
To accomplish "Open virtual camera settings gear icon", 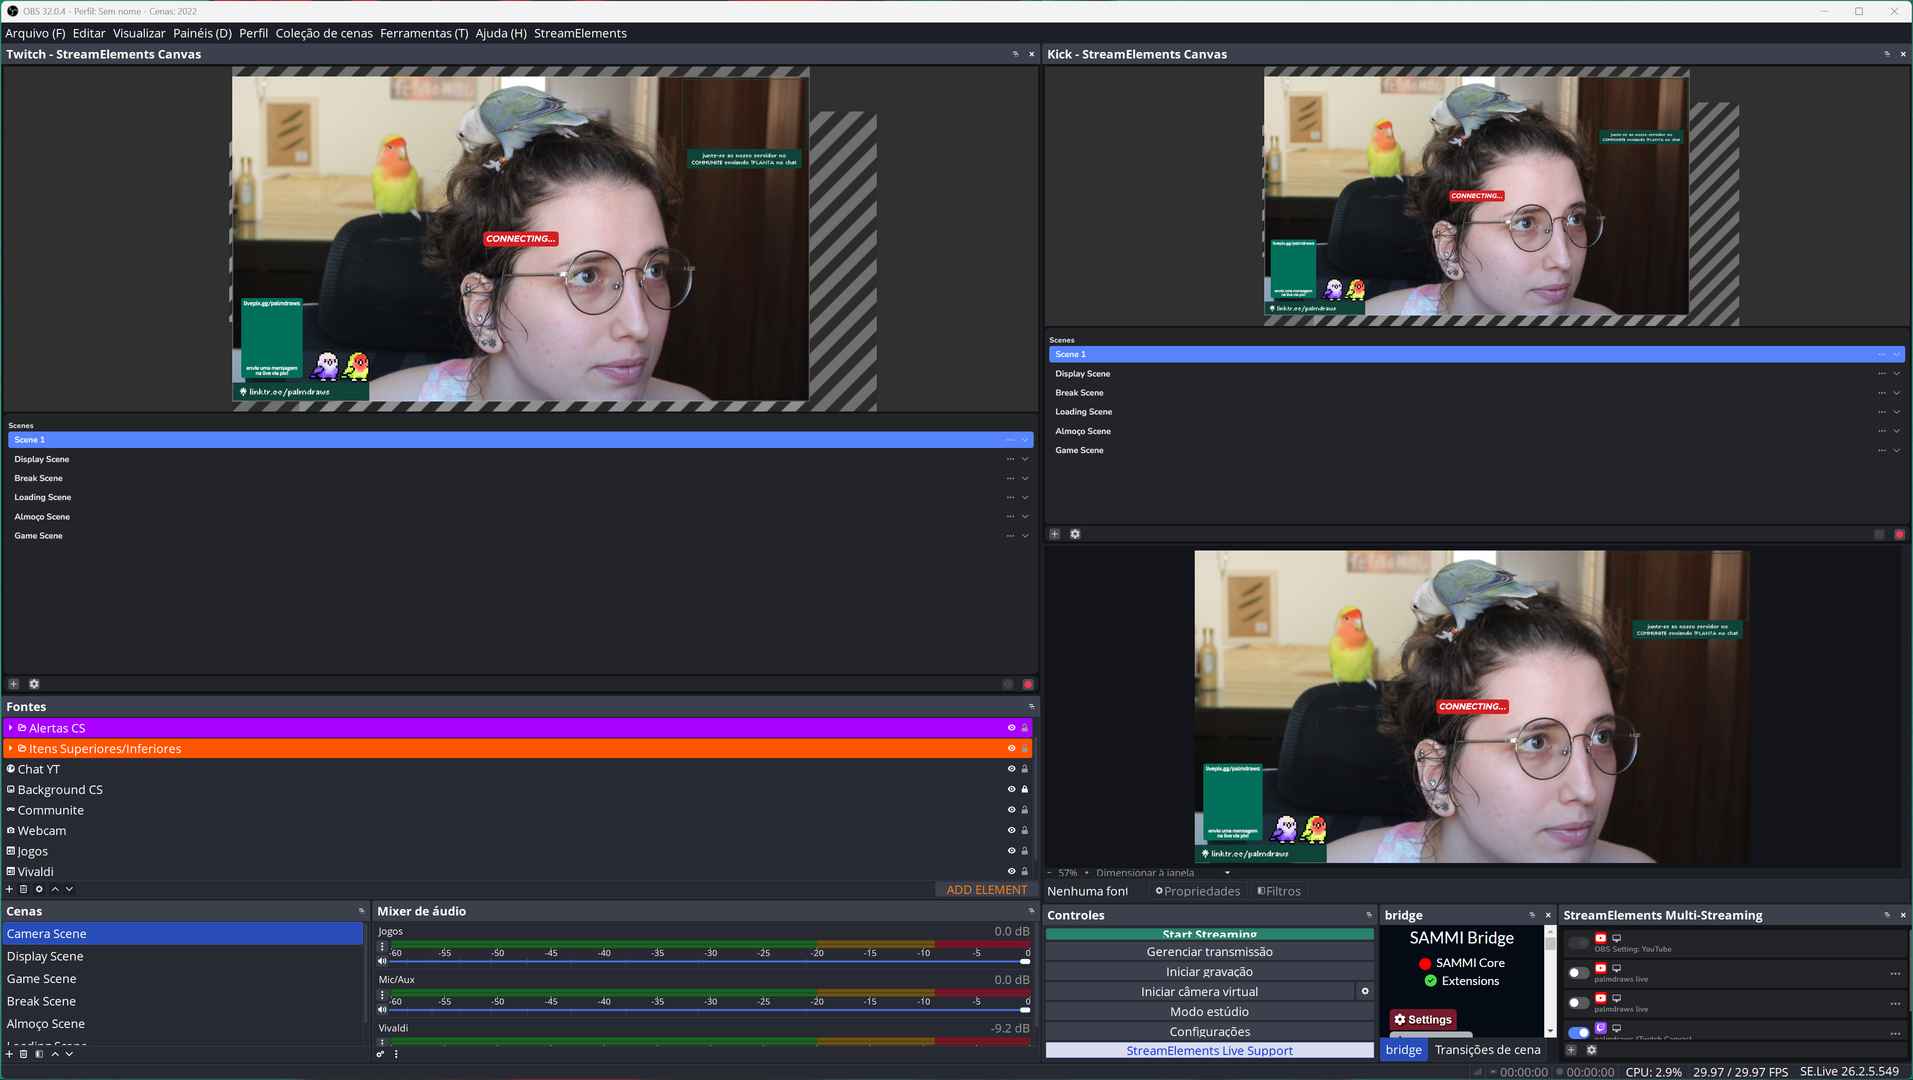I will point(1365,991).
